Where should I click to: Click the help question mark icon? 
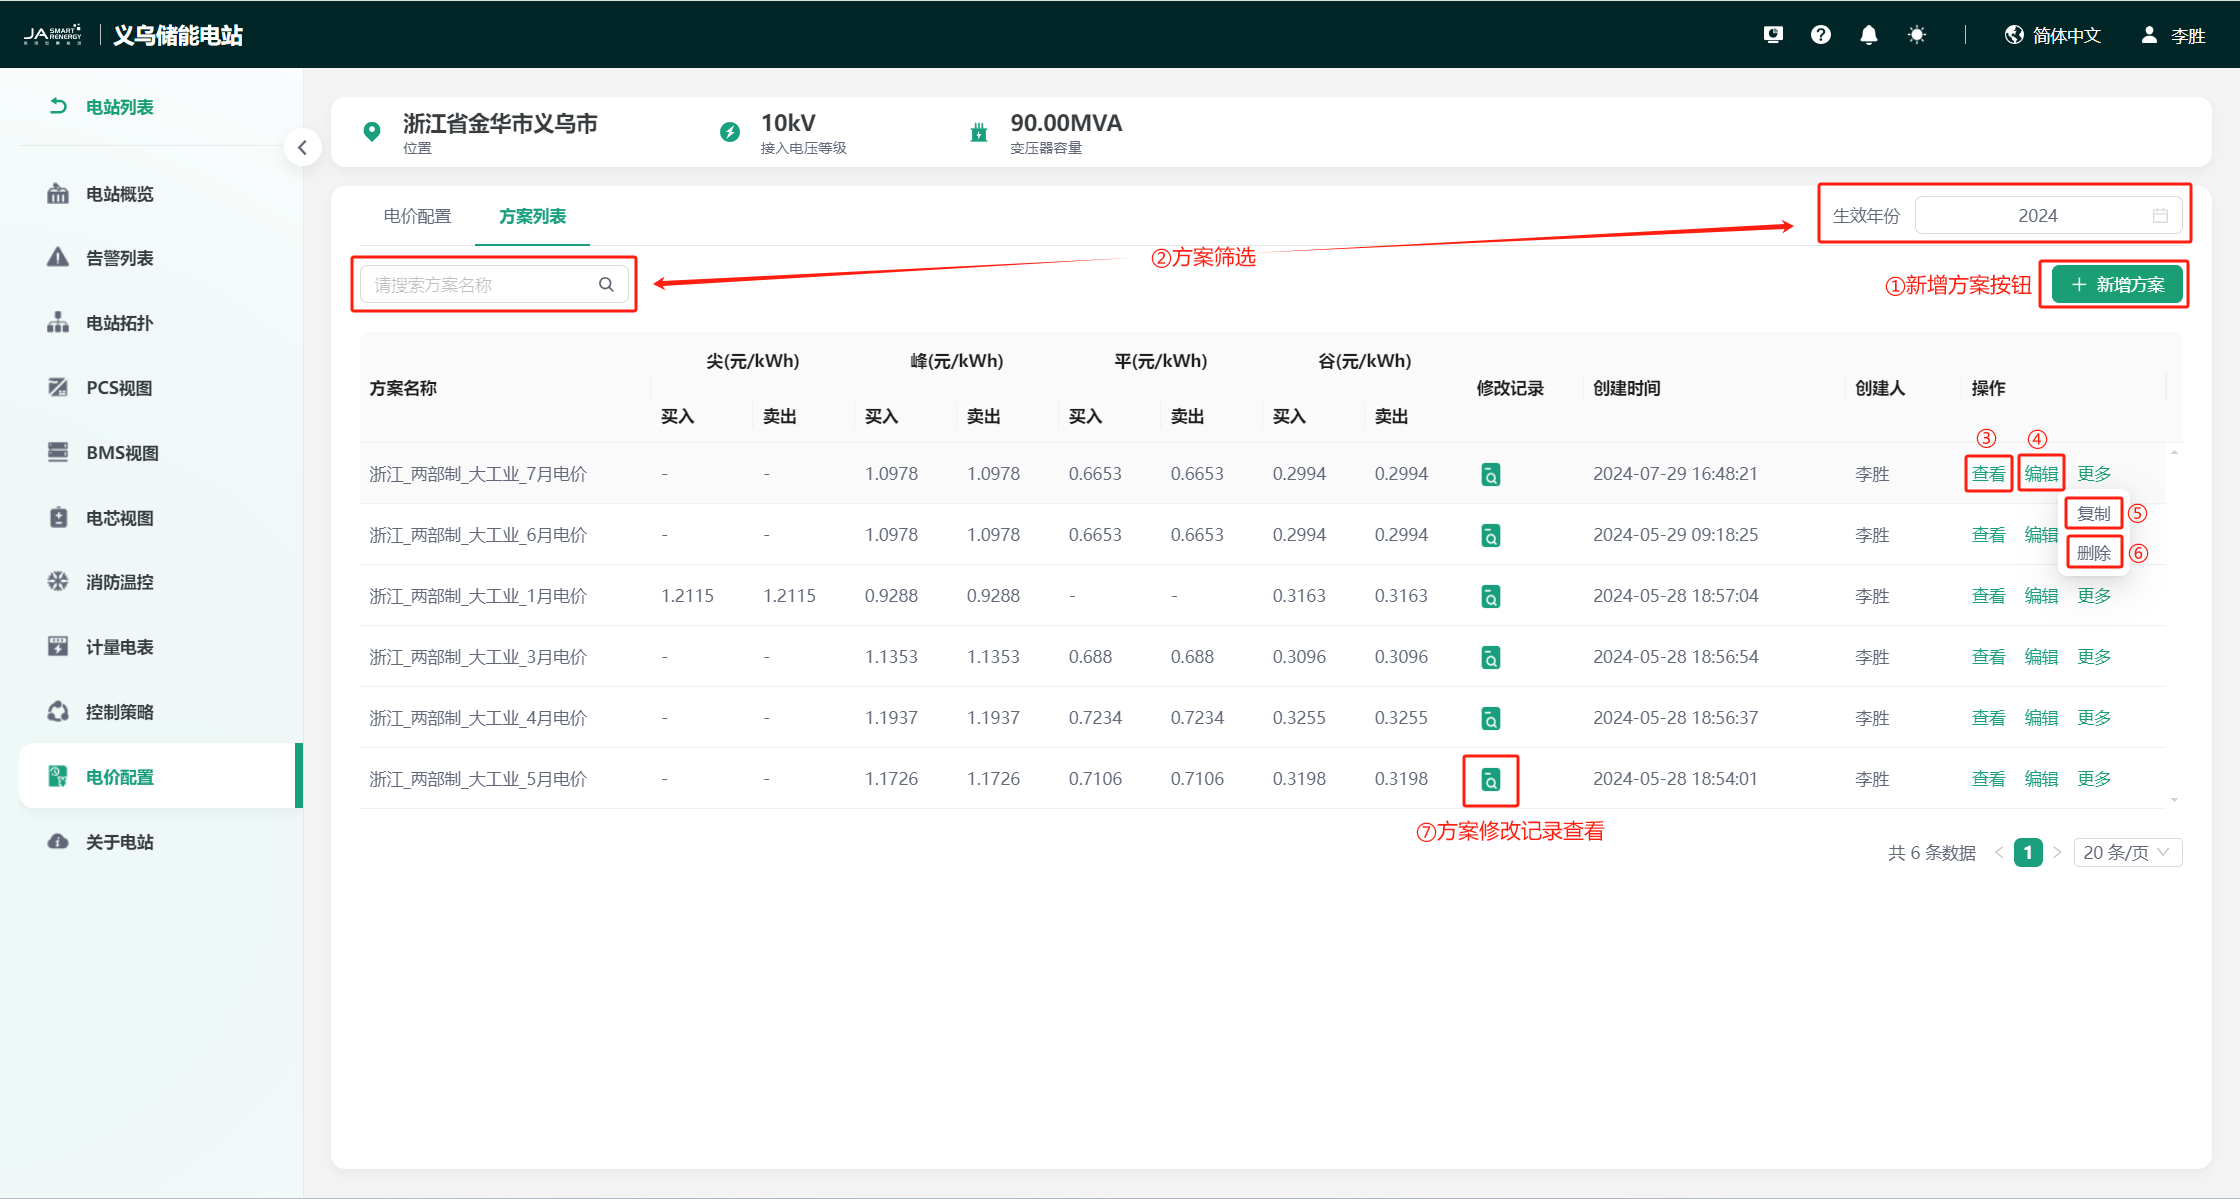[x=1821, y=35]
